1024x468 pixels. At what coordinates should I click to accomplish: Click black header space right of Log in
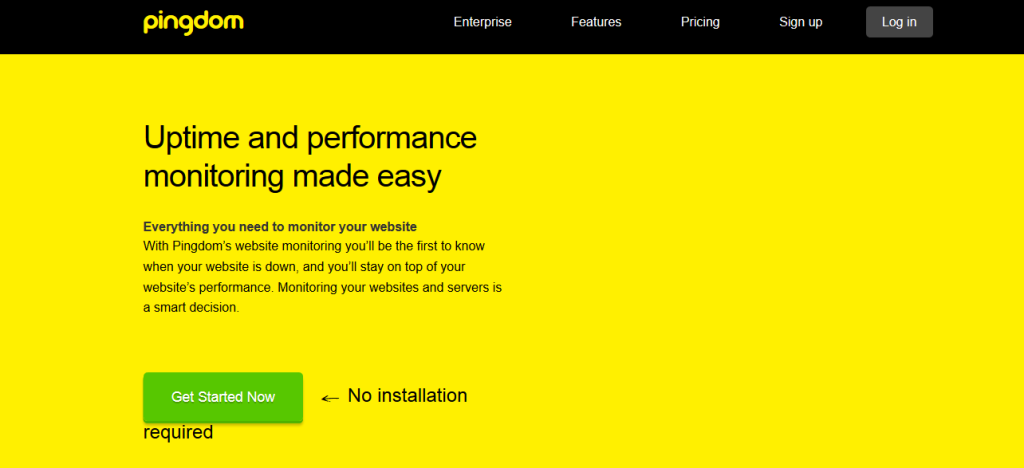(x=978, y=22)
